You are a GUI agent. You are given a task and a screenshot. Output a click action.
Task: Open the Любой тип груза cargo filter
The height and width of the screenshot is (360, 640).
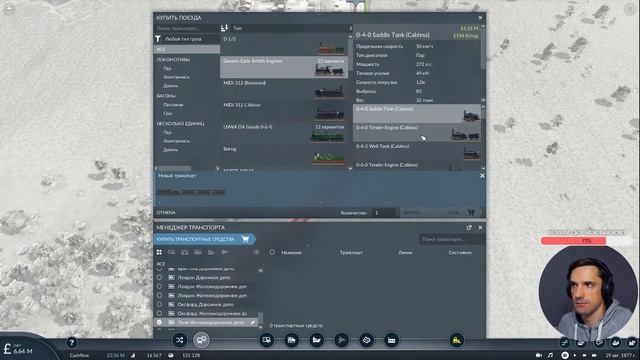tap(191, 39)
